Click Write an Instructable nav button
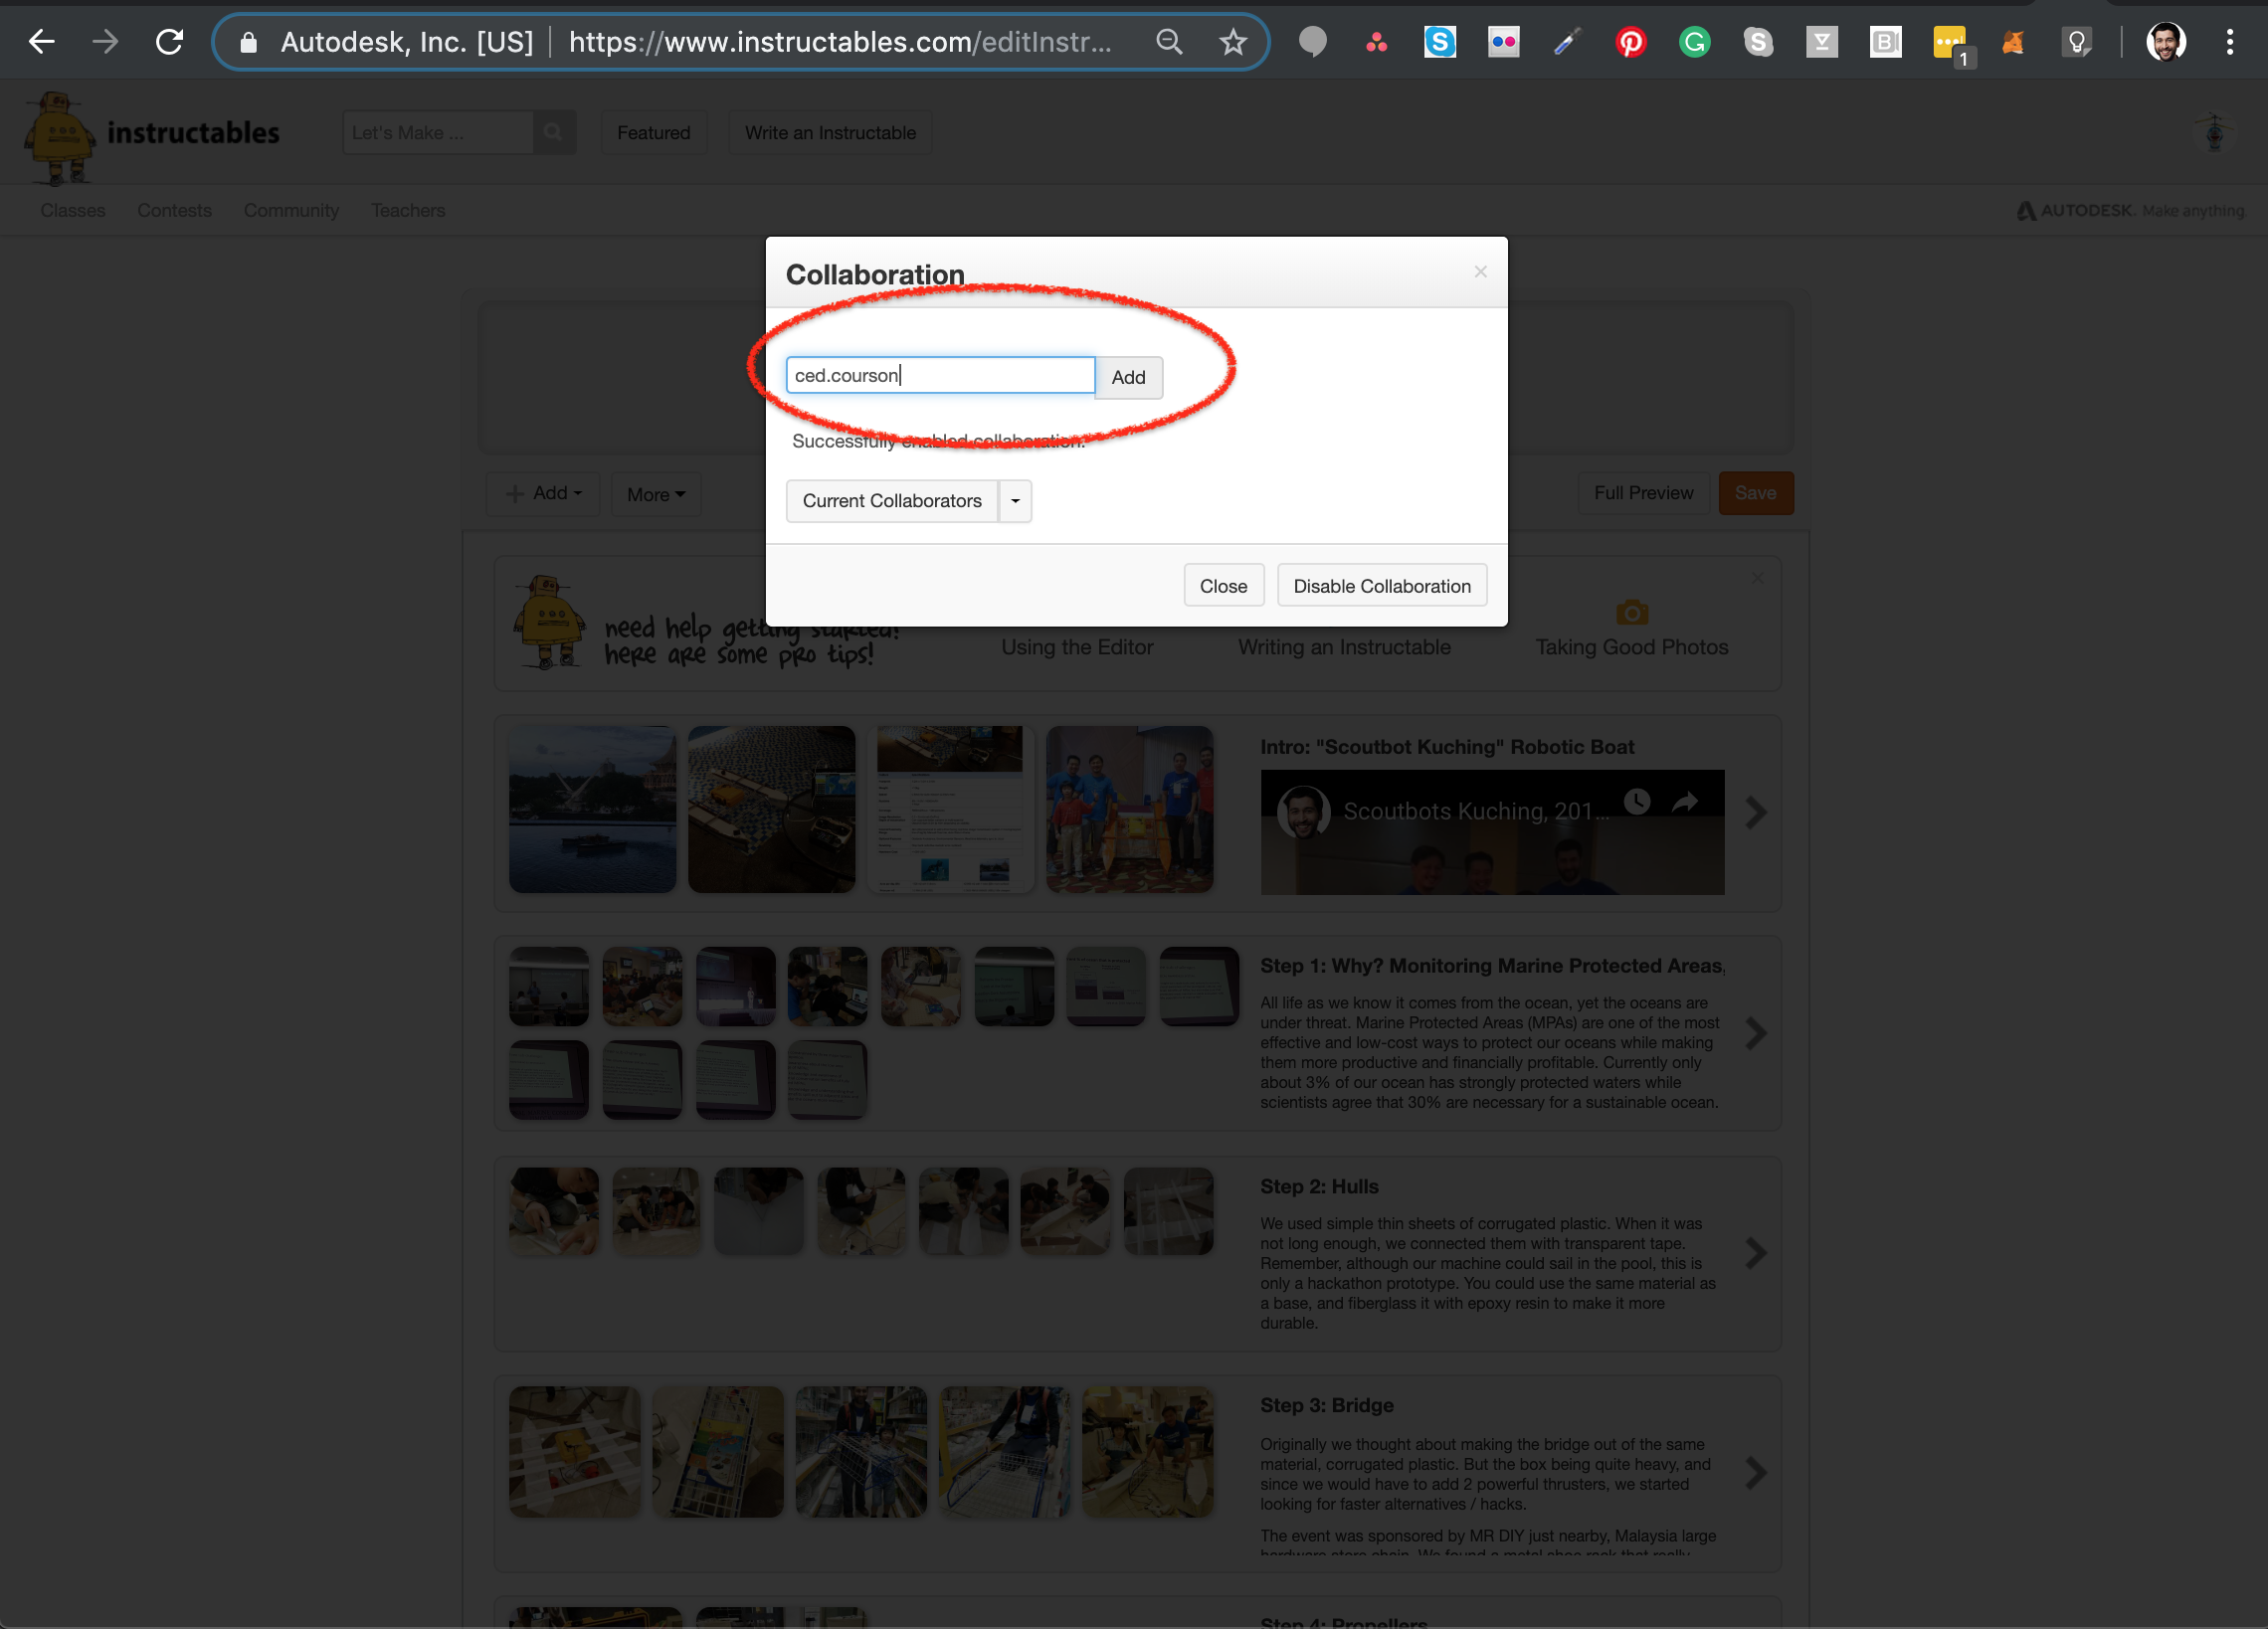 830,133
